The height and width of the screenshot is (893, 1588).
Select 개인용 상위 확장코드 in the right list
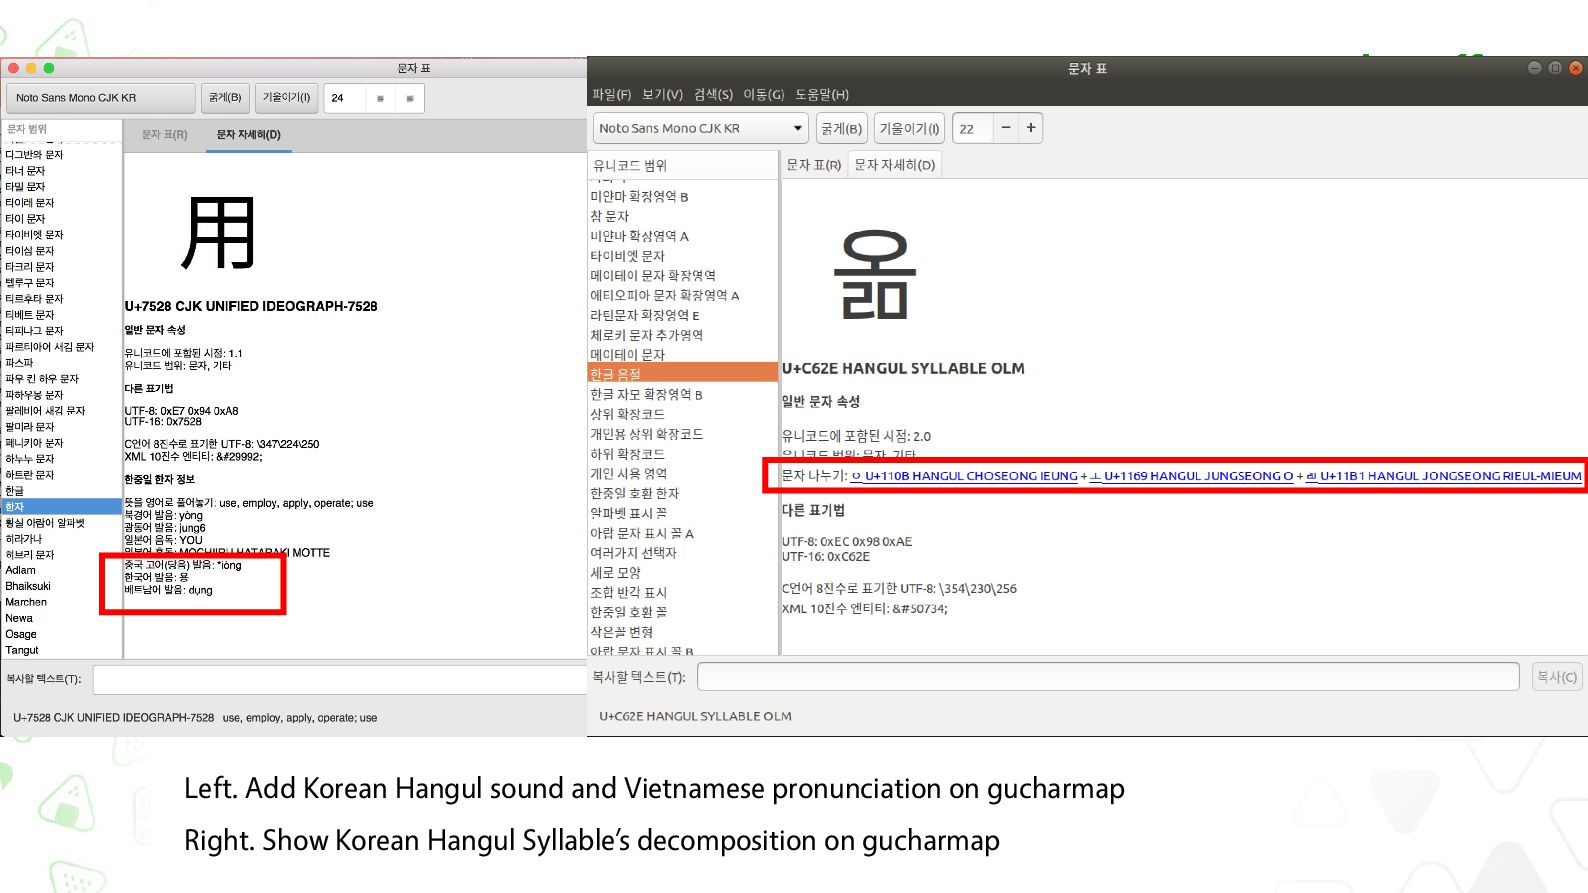point(683,434)
